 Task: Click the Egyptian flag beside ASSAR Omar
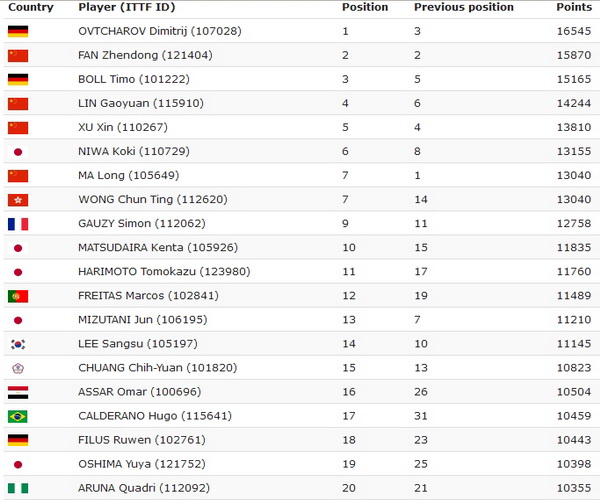(18, 392)
